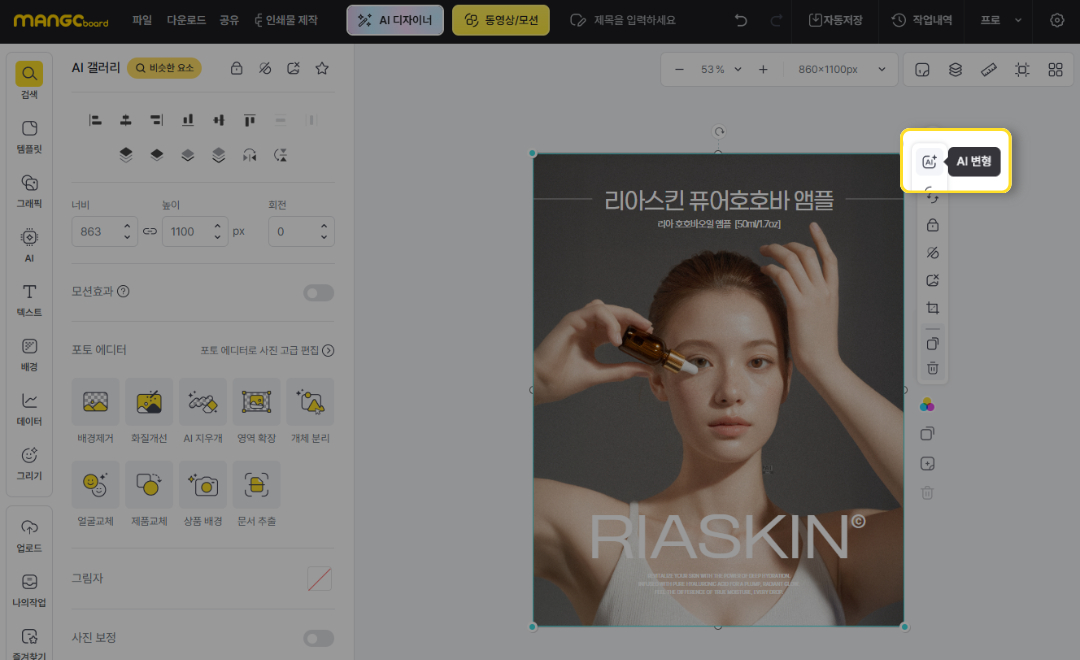This screenshot has height=660, width=1080.
Task: Click the 얼굴교체 face swap icon
Action: coord(96,485)
